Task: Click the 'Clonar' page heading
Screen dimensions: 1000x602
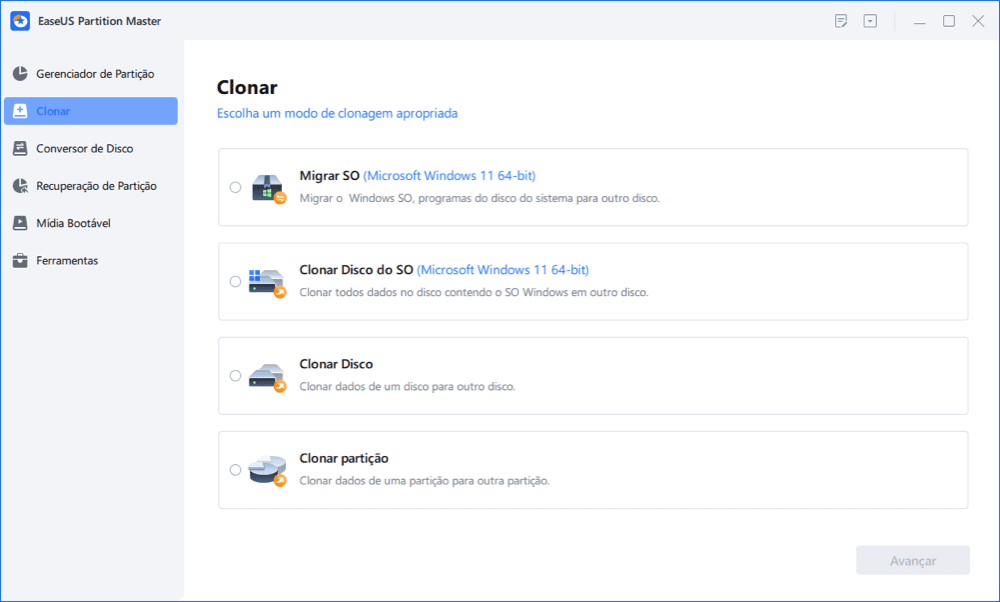Action: coord(247,87)
